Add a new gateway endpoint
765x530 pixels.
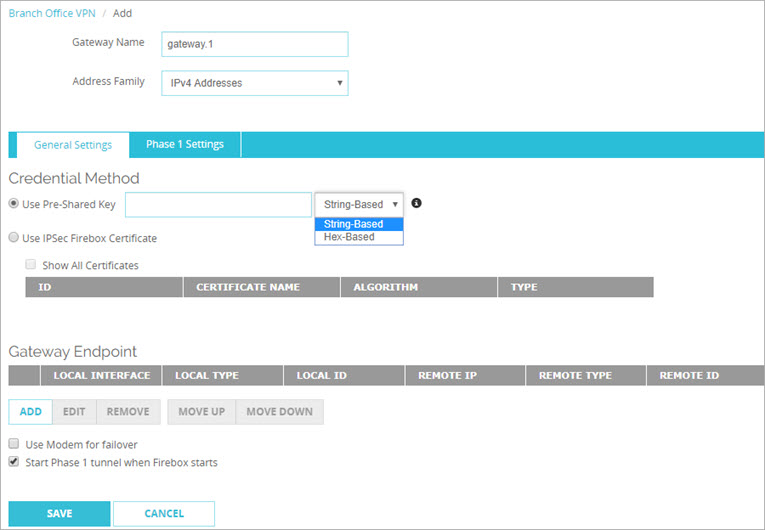tap(30, 412)
